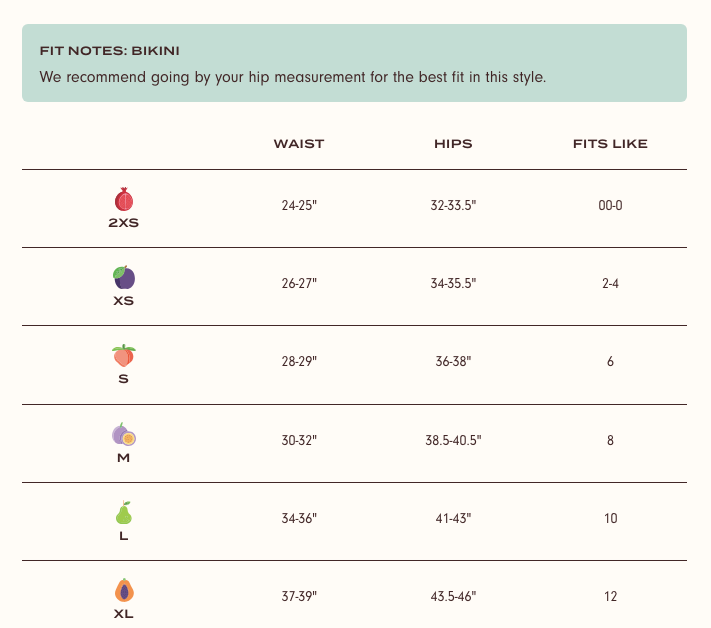Screen dimensions: 711x628
Task: Click the pomegranate icon for 2XS
Action: pos(124,199)
